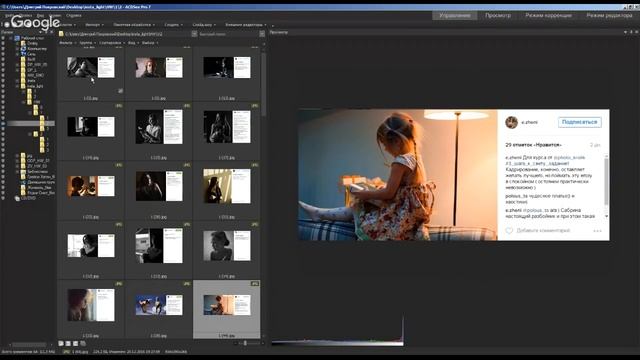
Task: Open the Режим коррекции mode tab
Action: click(x=548, y=16)
